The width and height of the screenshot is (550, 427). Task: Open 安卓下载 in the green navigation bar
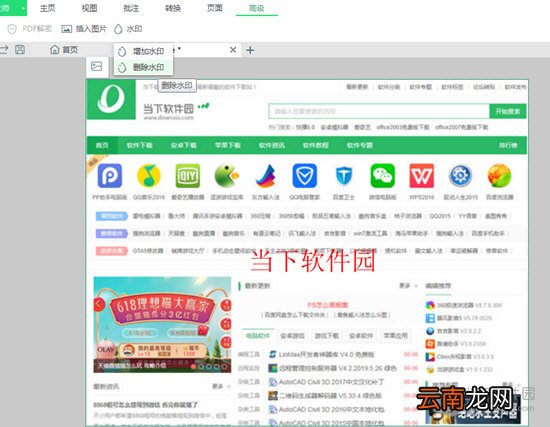[x=183, y=145]
